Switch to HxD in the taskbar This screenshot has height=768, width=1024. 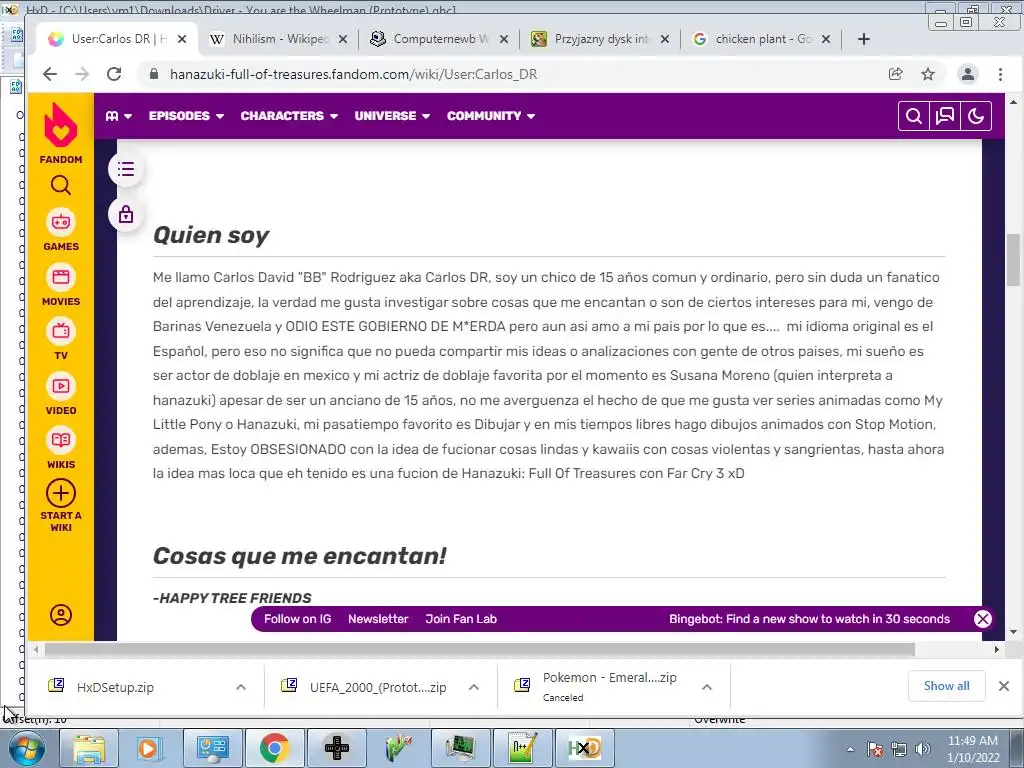pos(584,748)
